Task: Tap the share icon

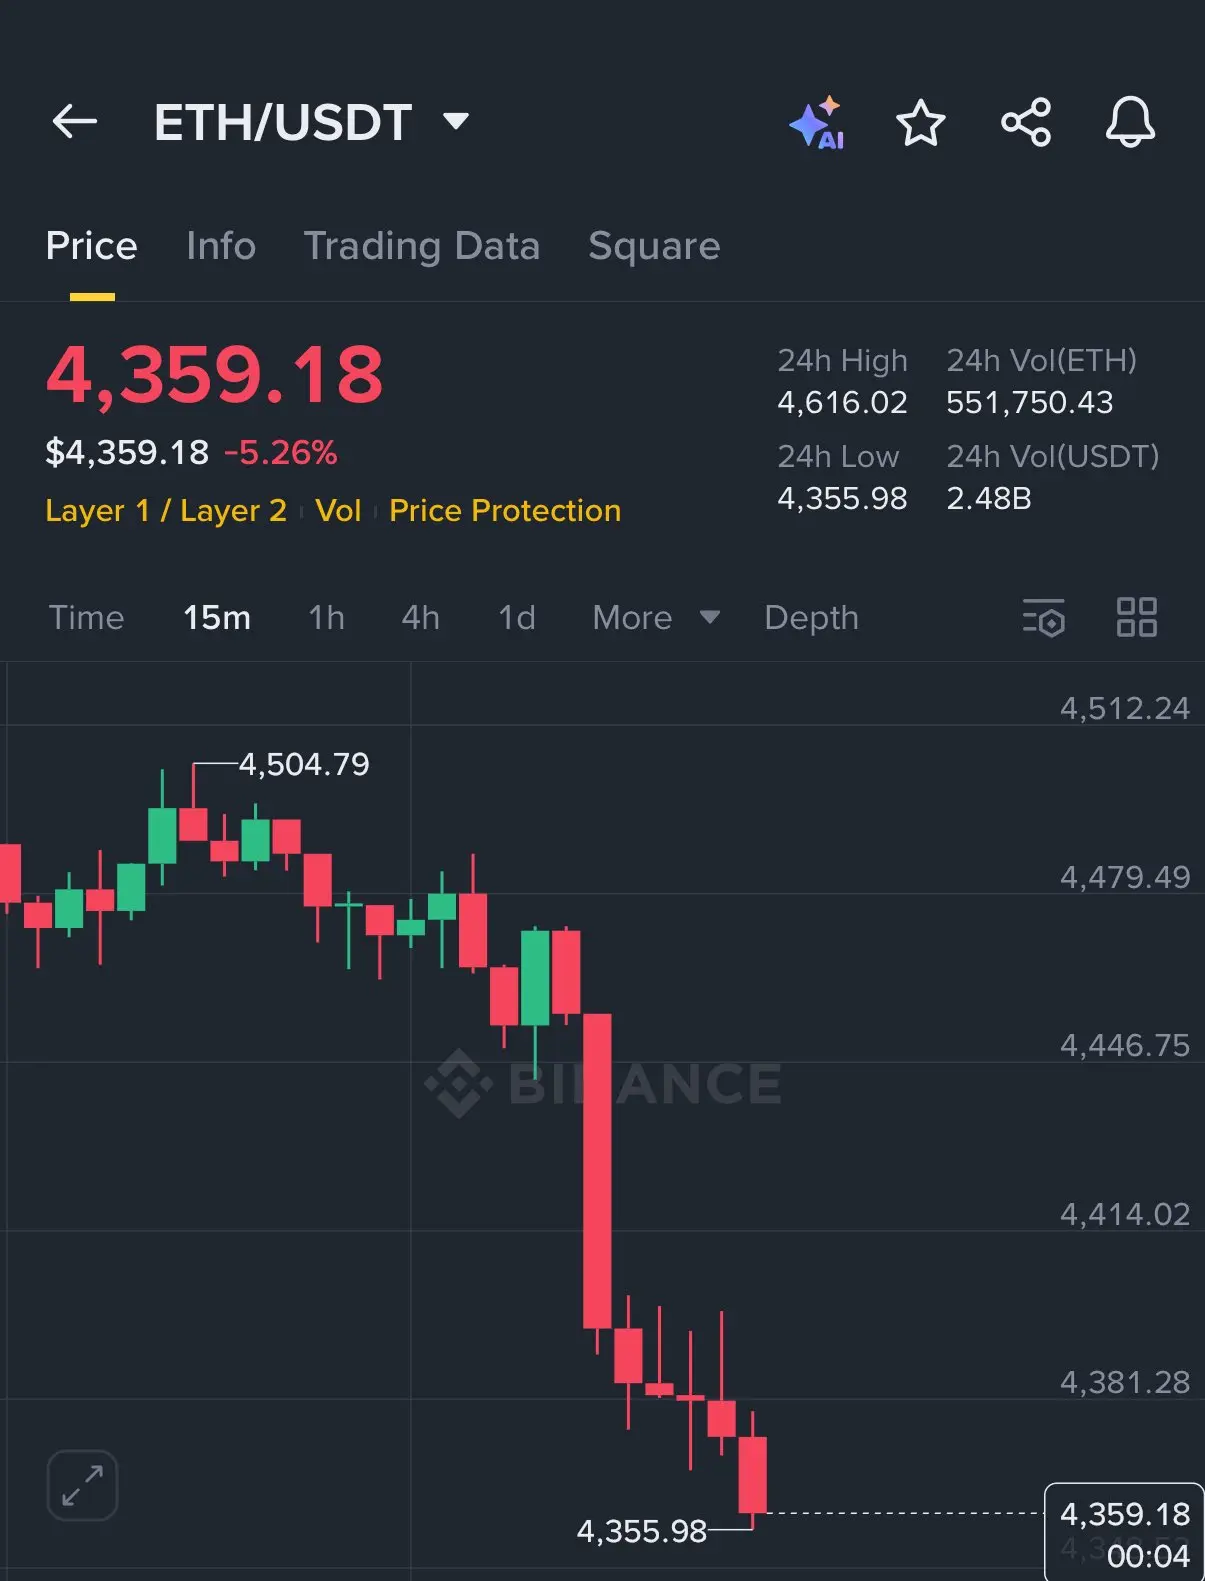Action: click(1026, 123)
